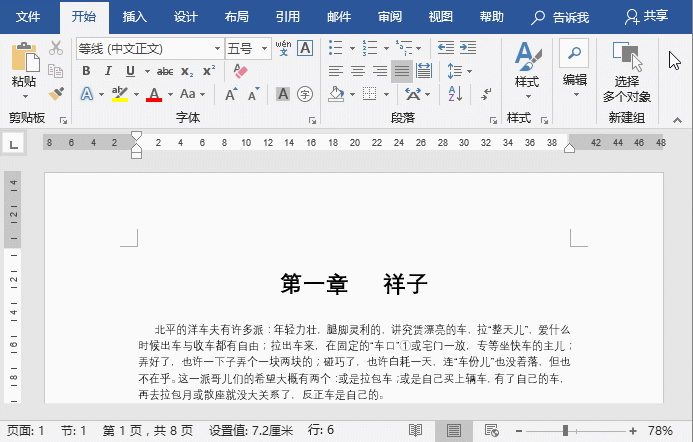Select the Format Painter brush
The width and height of the screenshot is (693, 442).
56,94
